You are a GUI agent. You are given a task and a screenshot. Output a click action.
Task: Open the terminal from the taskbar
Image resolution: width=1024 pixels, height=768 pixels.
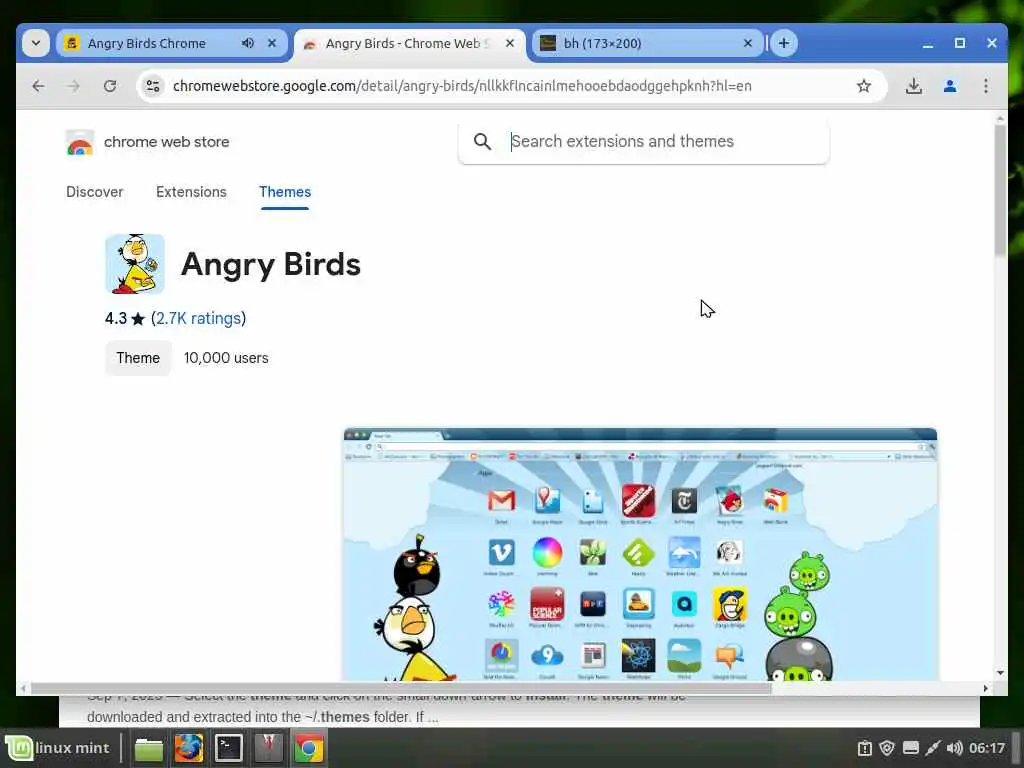[229, 748]
